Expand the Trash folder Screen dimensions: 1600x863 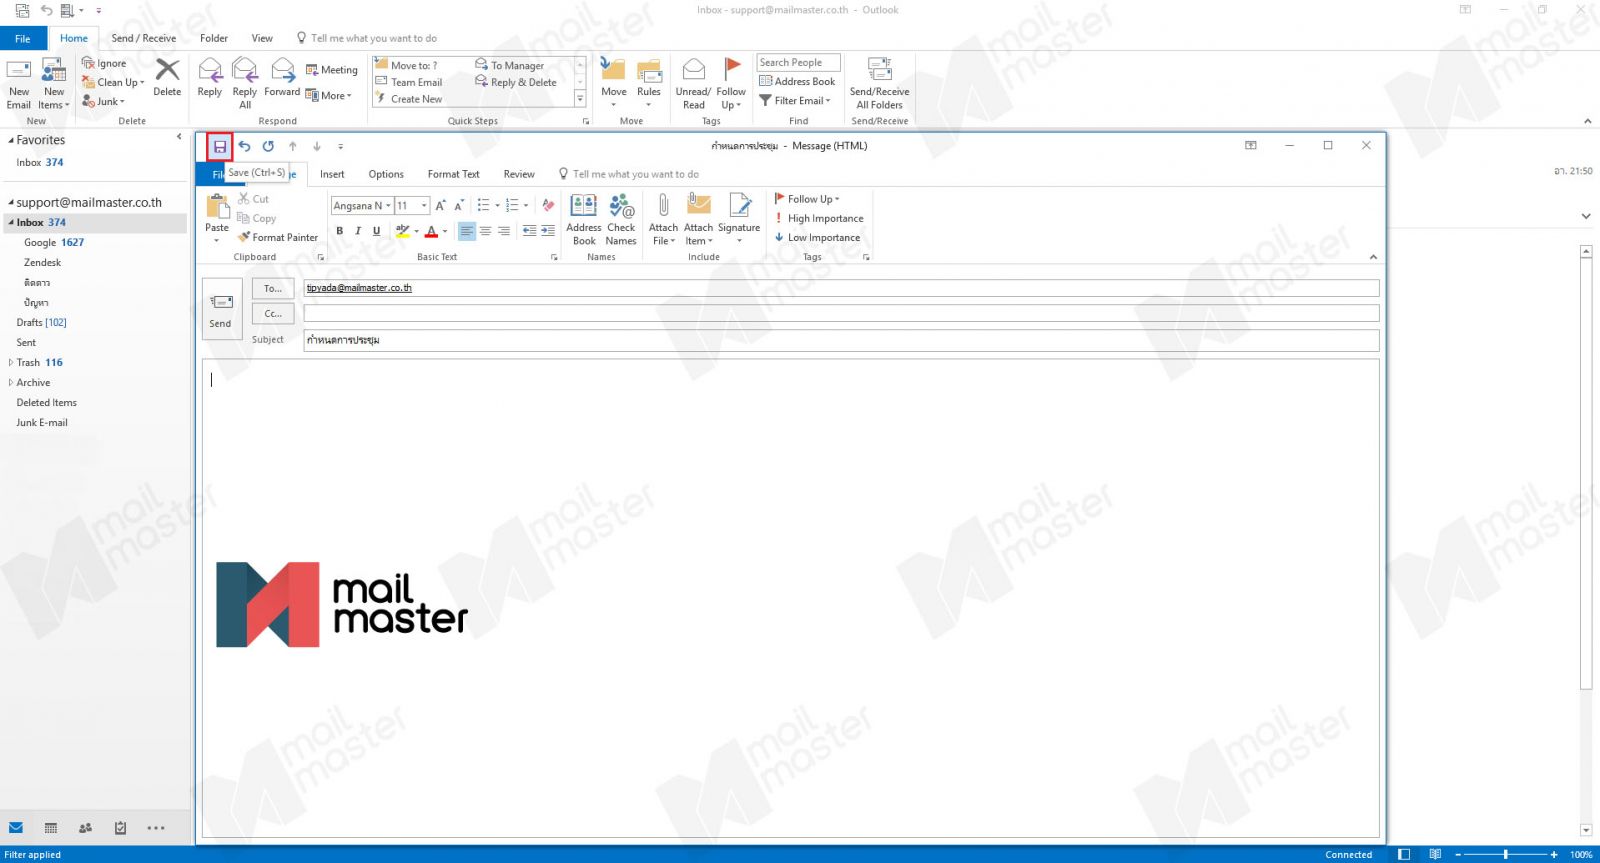point(11,362)
